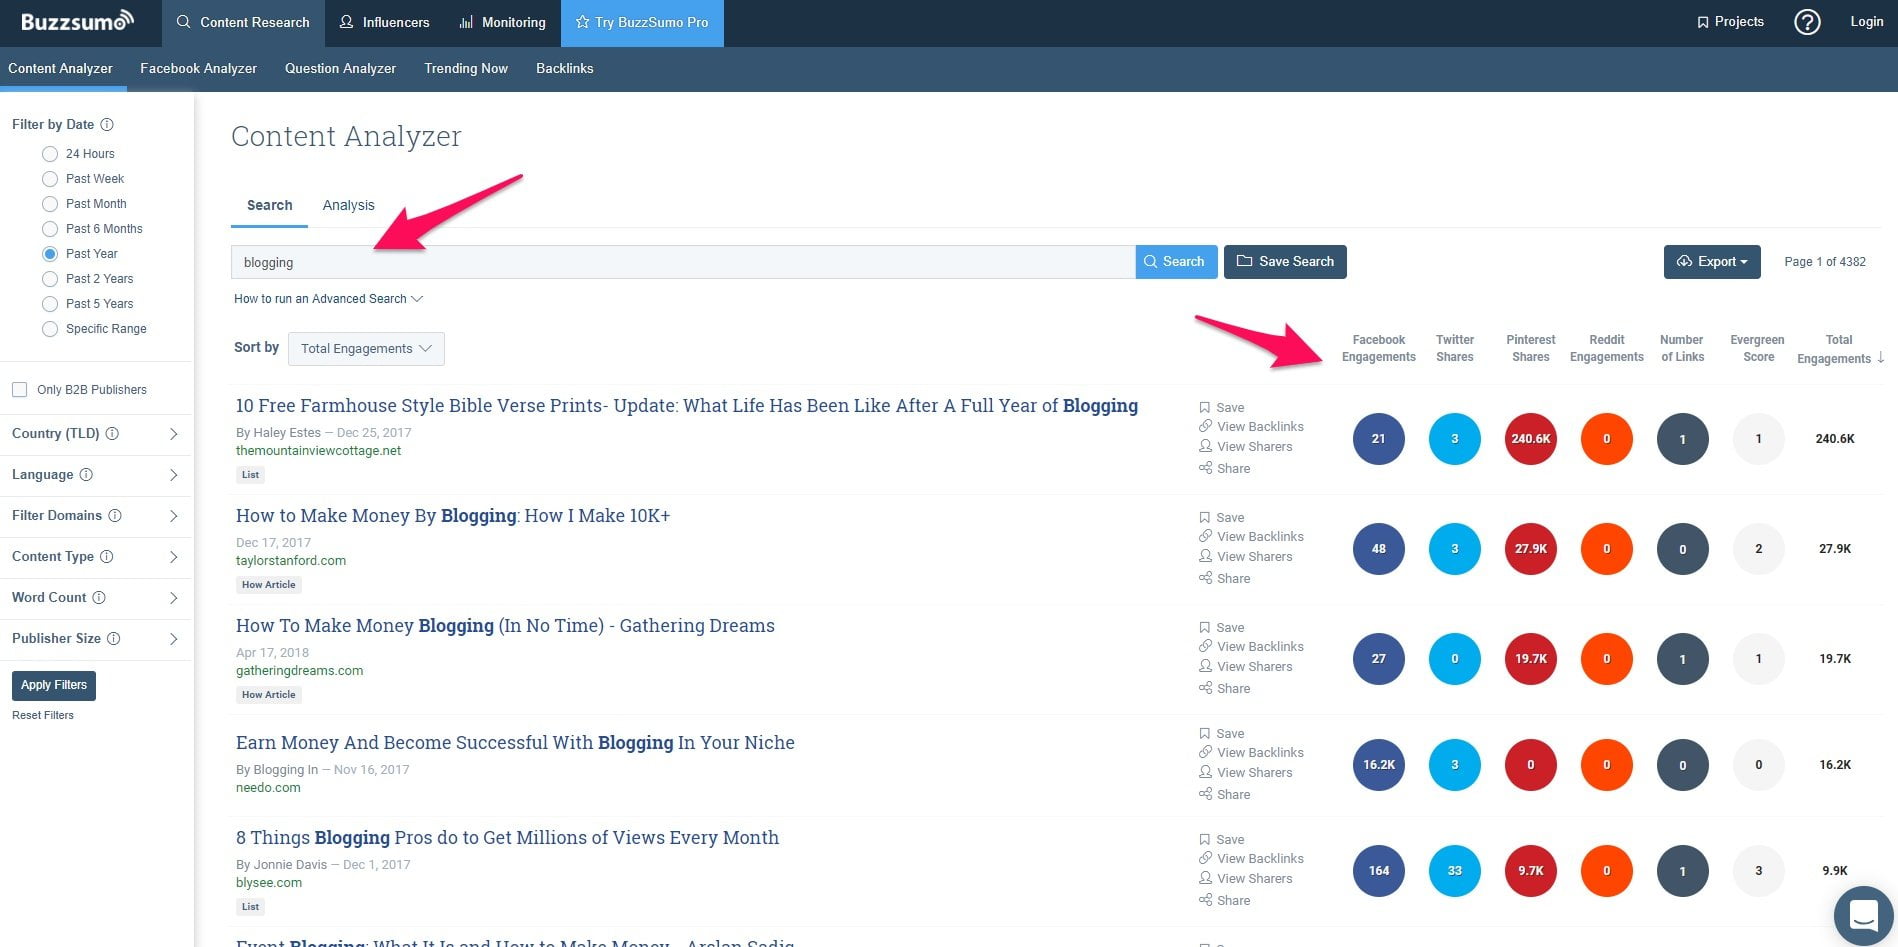
Task: Save the blysee.com article
Action: 1222,839
